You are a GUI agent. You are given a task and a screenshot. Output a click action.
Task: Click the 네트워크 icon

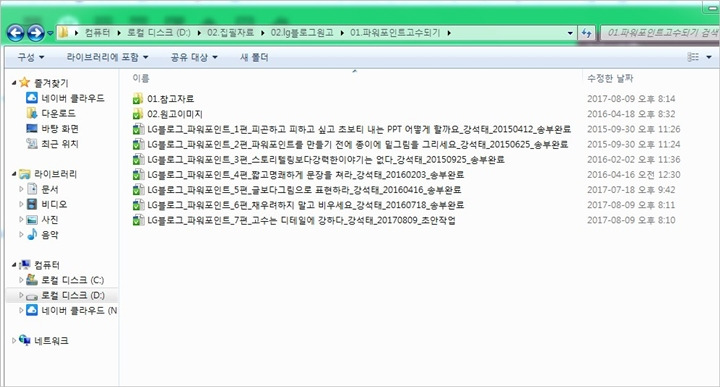pyautogui.click(x=25, y=340)
